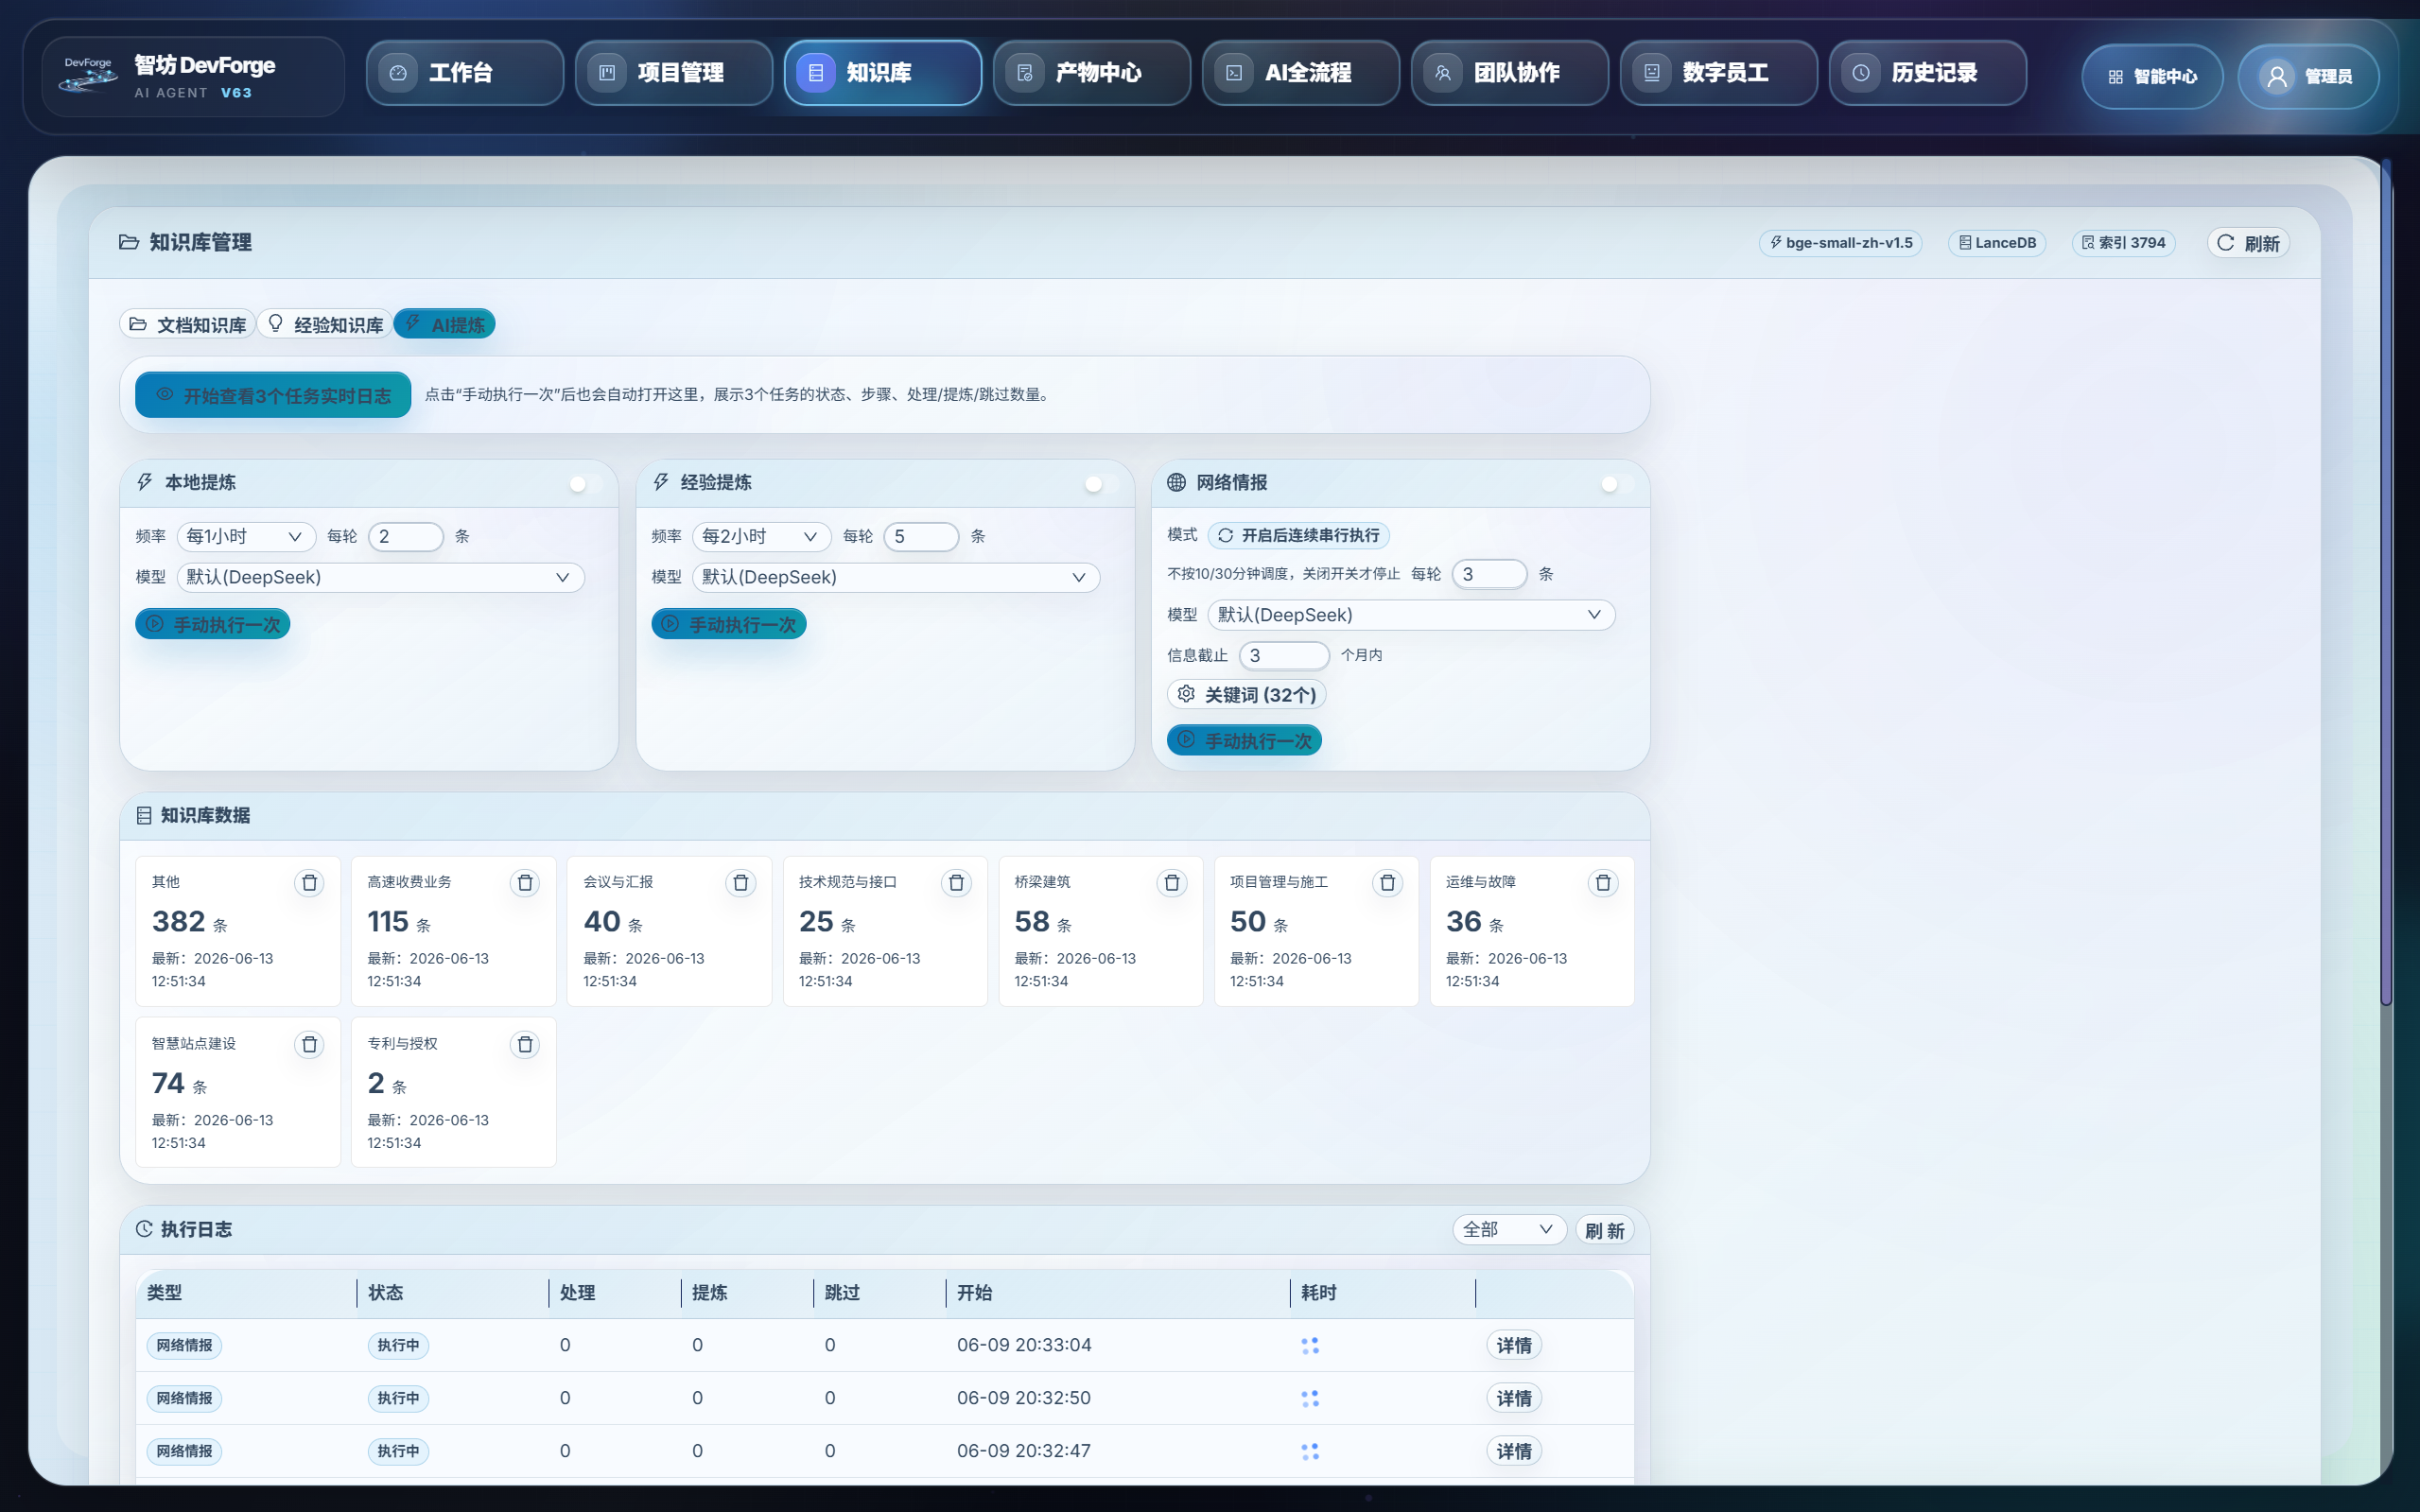Click the 智能中心 grid icon
The width and height of the screenshot is (2420, 1512).
pyautogui.click(x=2116, y=77)
